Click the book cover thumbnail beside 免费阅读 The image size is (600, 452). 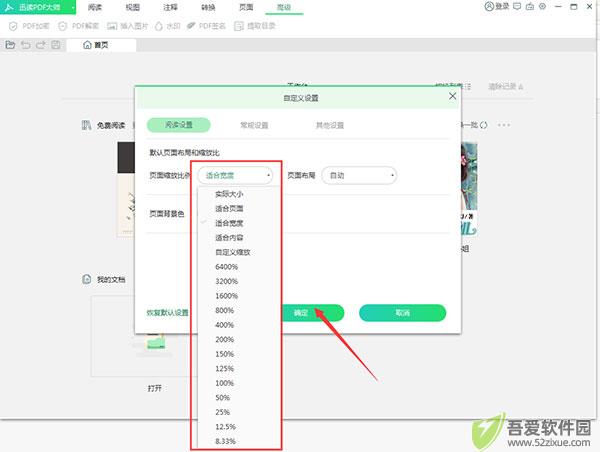click(x=126, y=189)
